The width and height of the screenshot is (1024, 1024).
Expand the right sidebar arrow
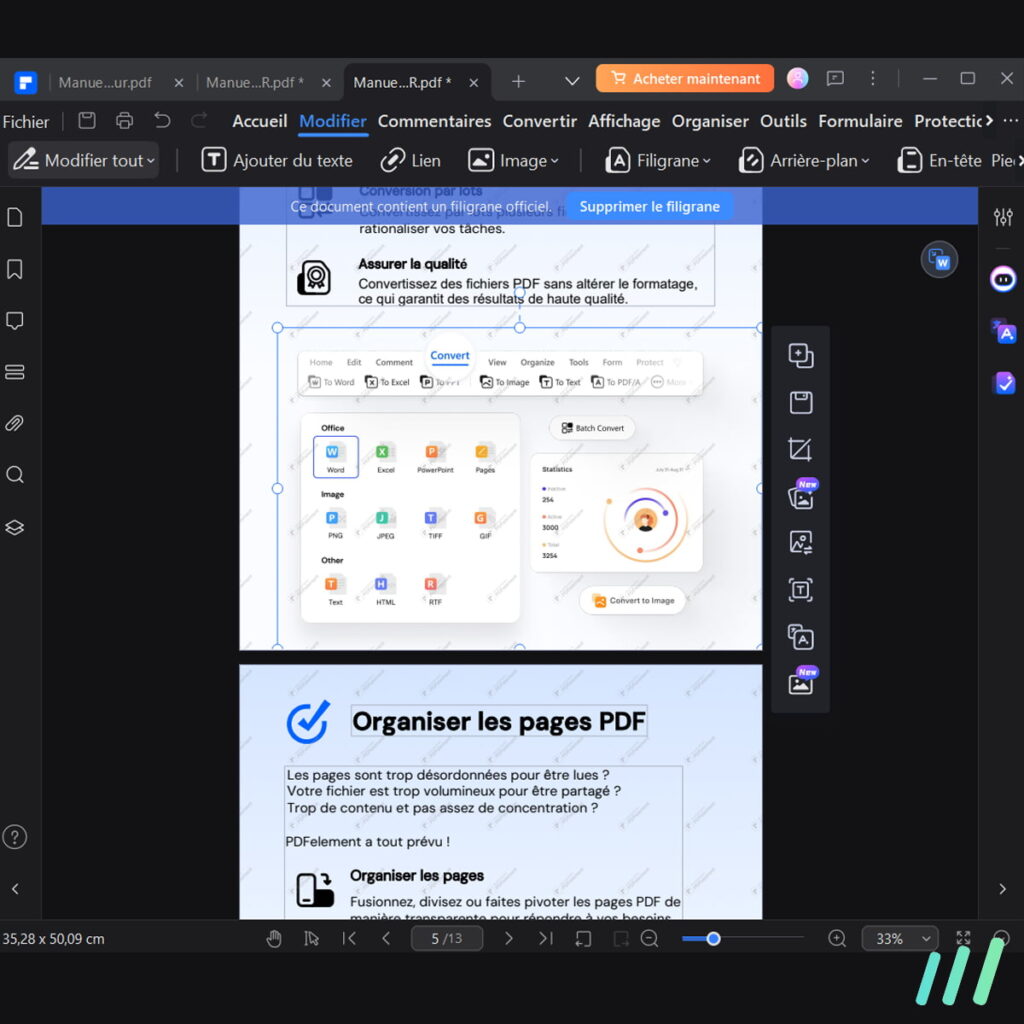coord(1002,889)
